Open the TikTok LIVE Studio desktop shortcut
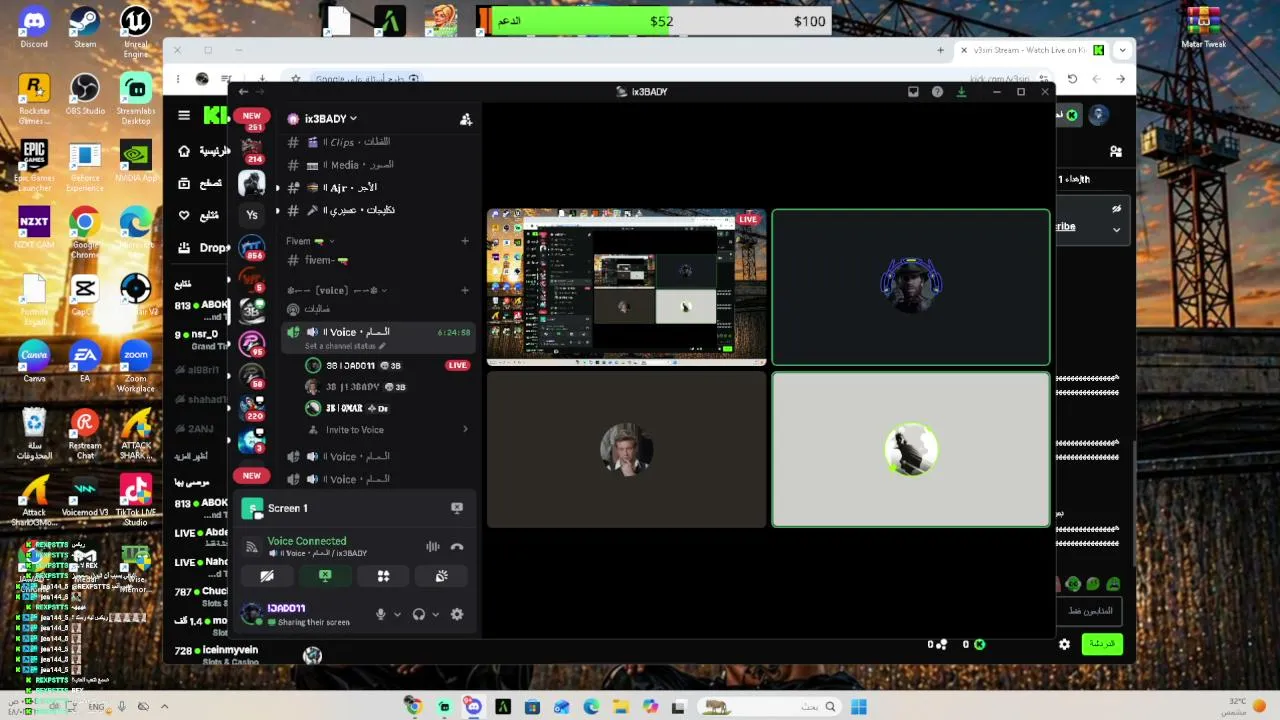This screenshot has width=1280, height=720. 135,499
